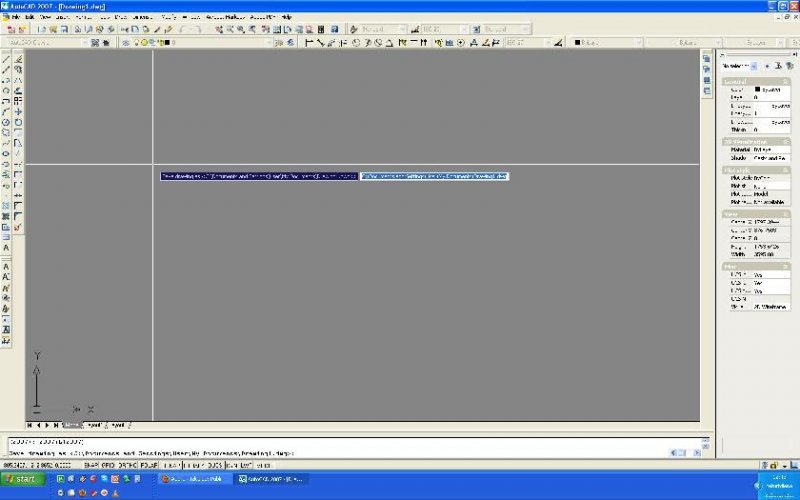Toggle DUCS in status bar
The width and height of the screenshot is (800, 500).
(x=215, y=465)
